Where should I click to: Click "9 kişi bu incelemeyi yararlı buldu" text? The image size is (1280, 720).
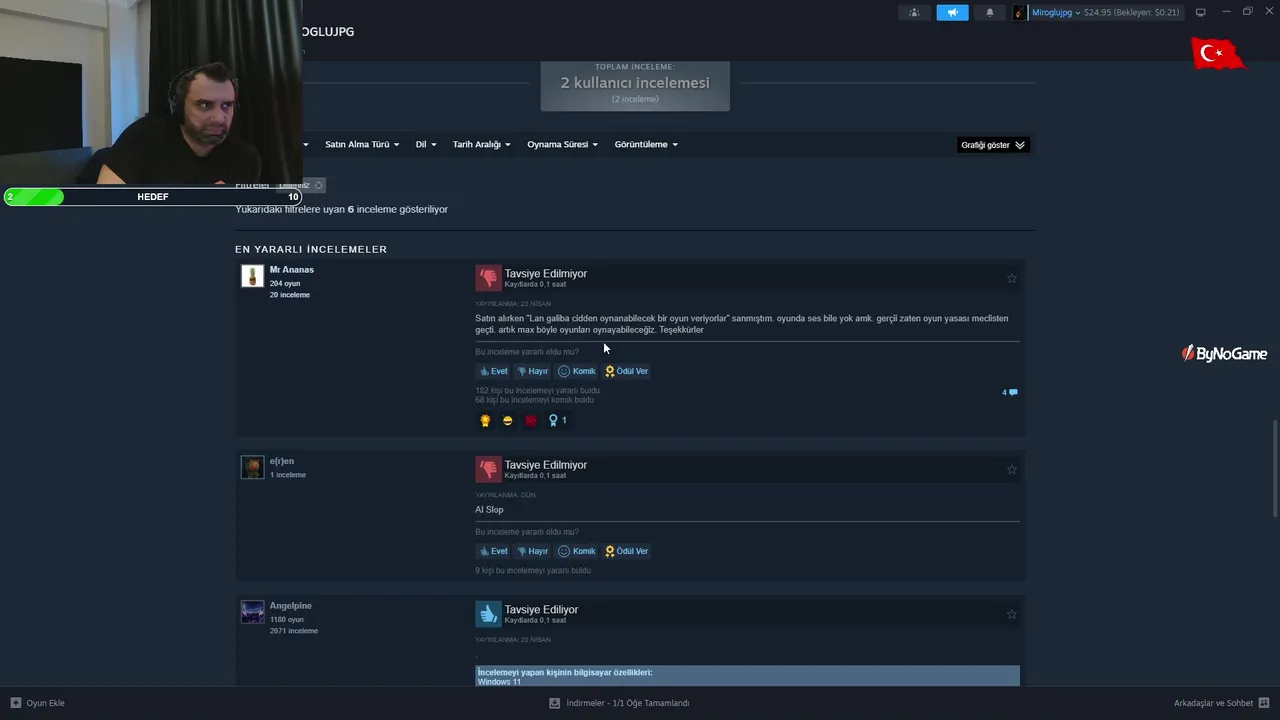(x=533, y=571)
